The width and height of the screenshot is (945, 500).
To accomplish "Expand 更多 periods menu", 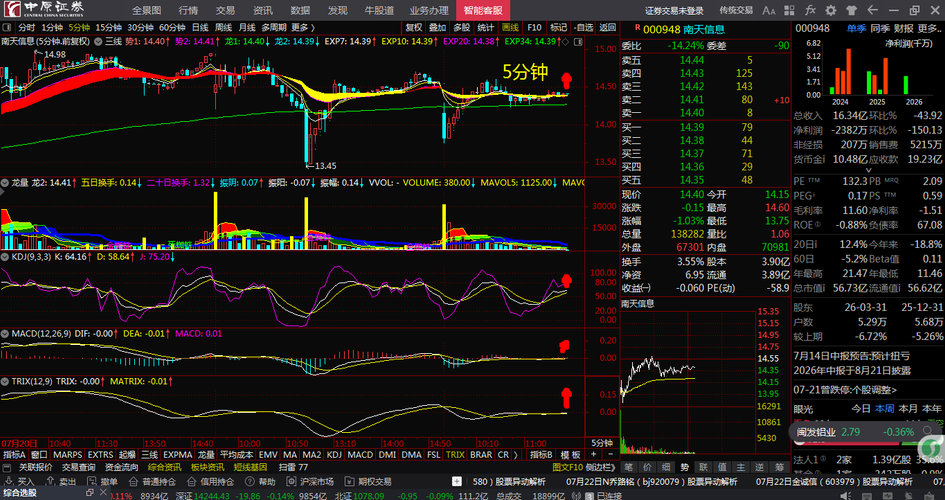I will [x=303, y=28].
